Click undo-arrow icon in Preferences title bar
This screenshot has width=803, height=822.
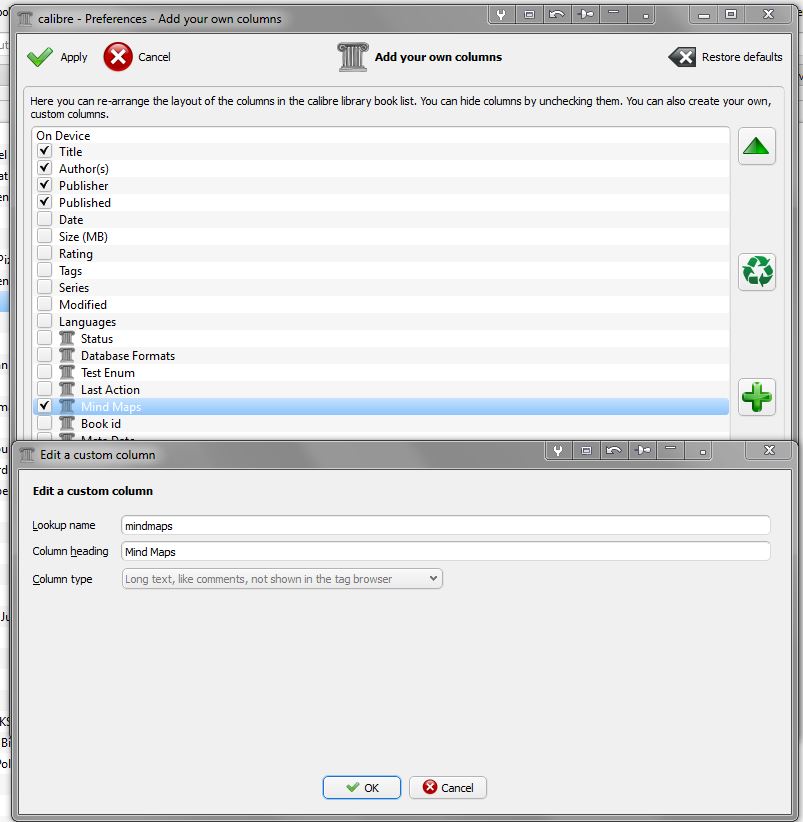pyautogui.click(x=557, y=15)
